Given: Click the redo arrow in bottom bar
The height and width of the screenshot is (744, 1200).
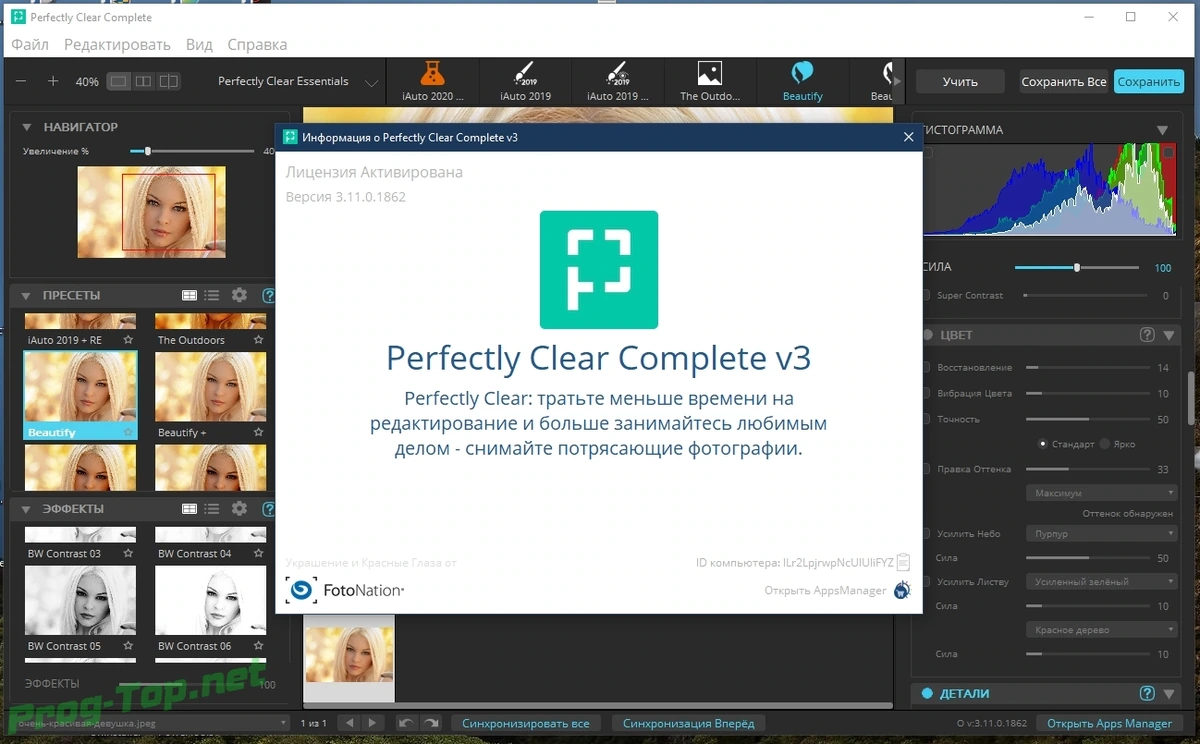Looking at the screenshot, I should tap(431, 723).
